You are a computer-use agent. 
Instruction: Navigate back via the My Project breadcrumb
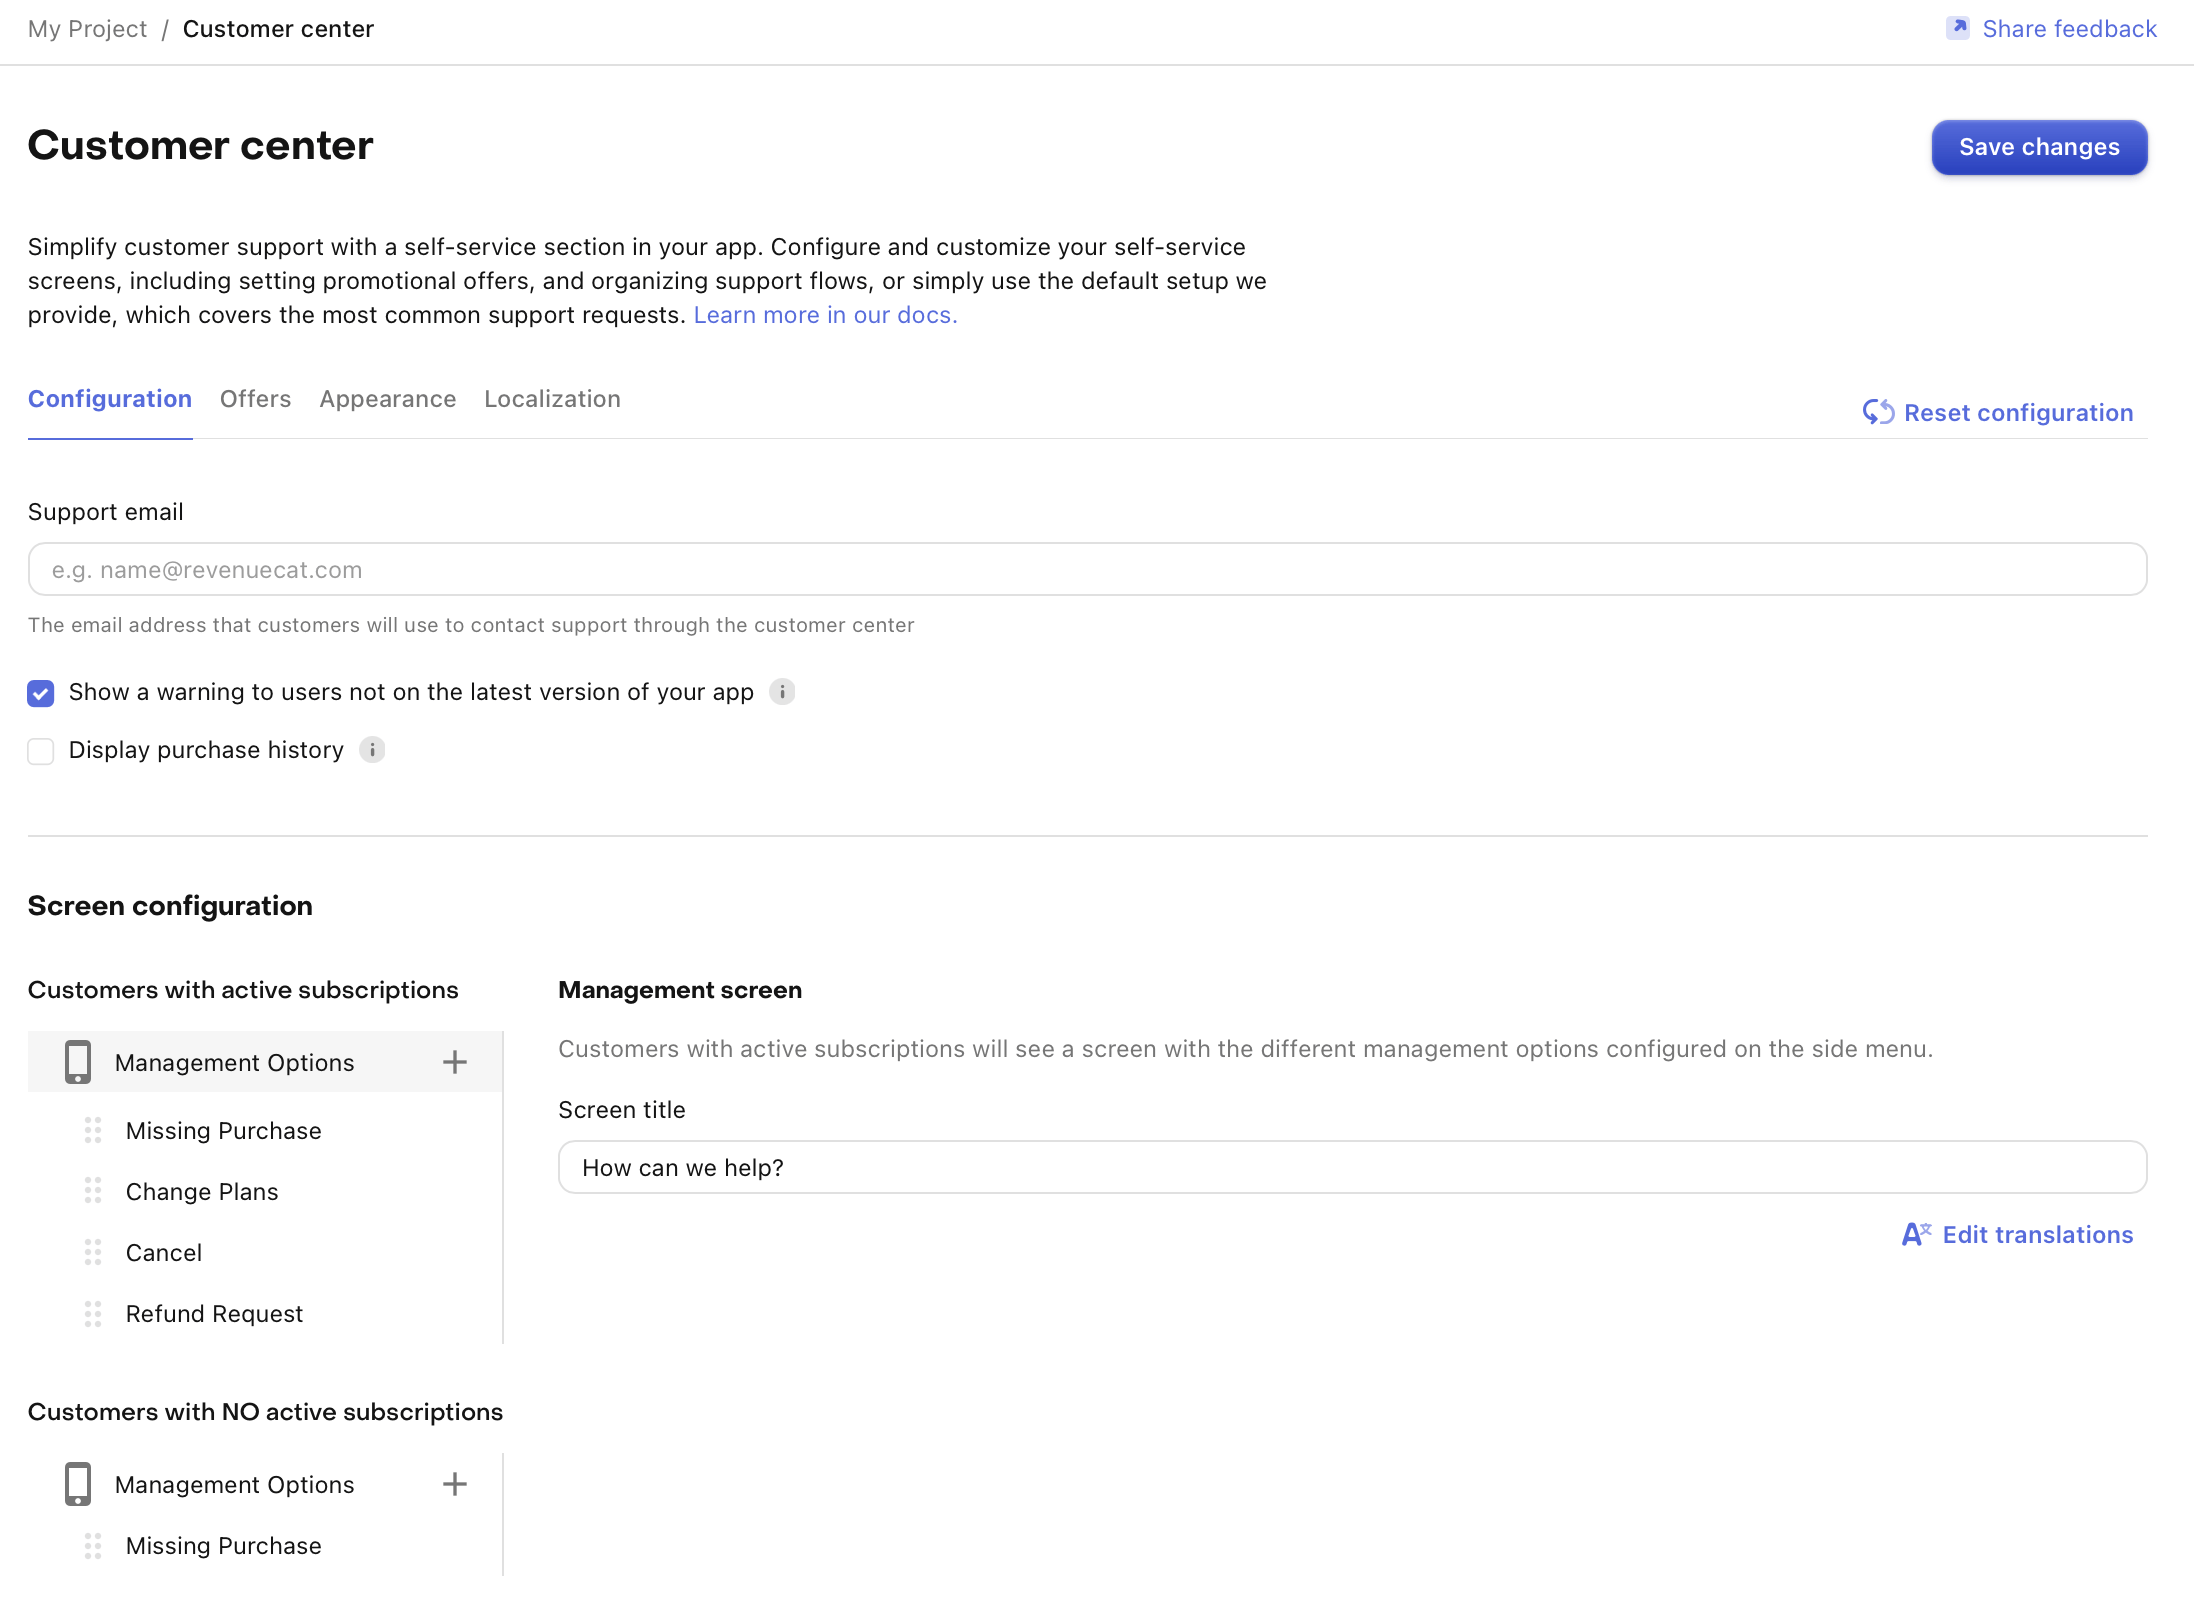pyautogui.click(x=87, y=28)
